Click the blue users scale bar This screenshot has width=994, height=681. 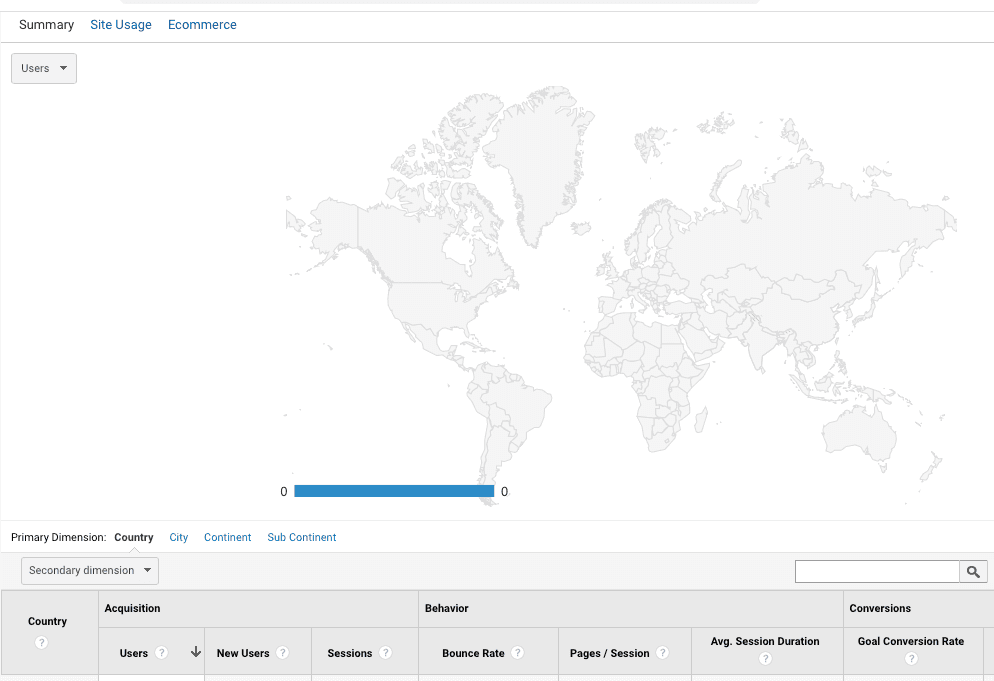click(394, 491)
